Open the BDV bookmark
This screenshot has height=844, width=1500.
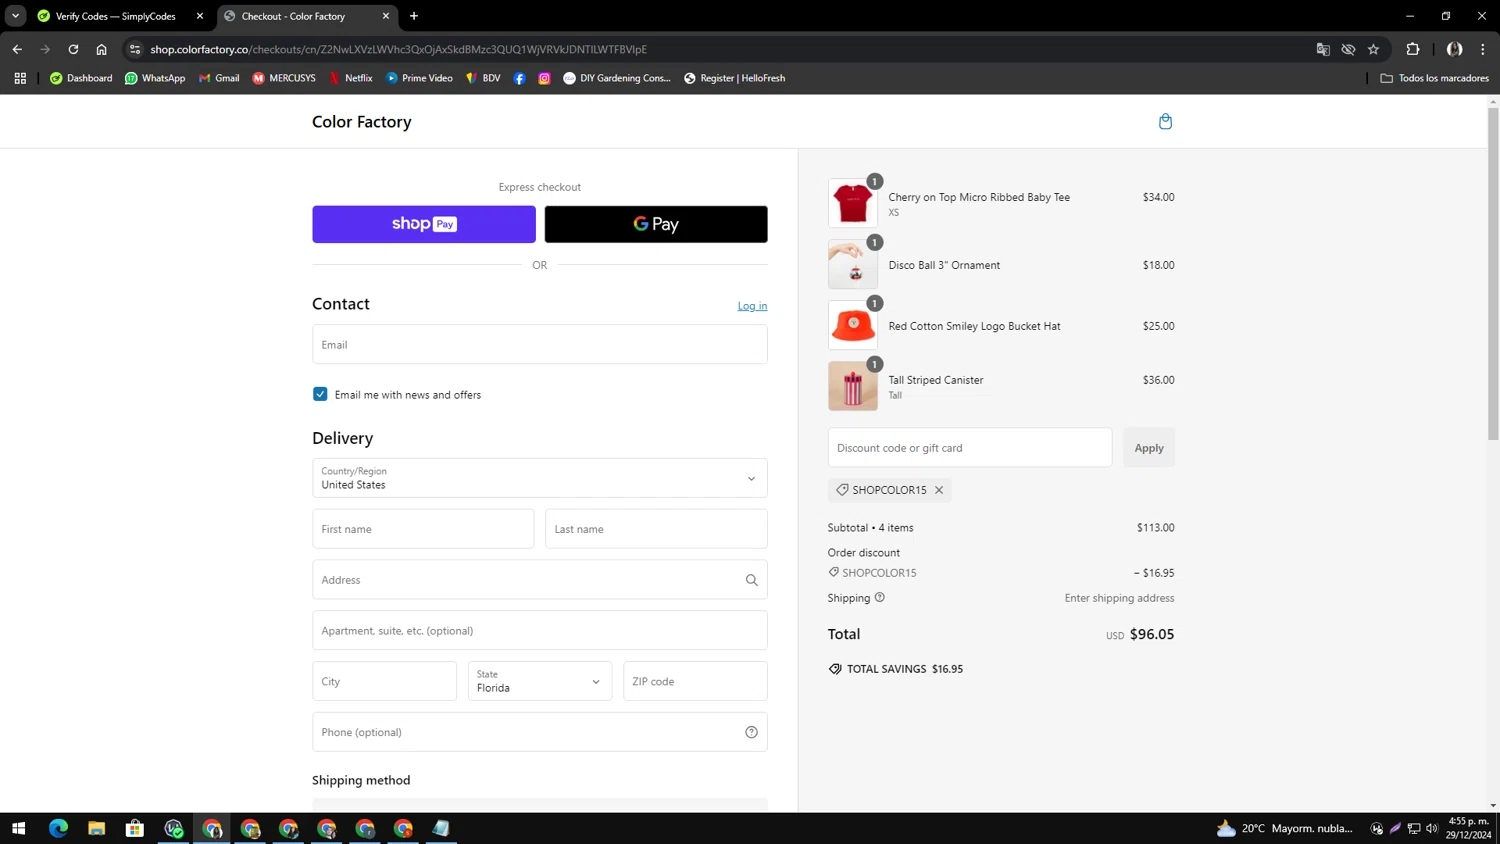483,78
